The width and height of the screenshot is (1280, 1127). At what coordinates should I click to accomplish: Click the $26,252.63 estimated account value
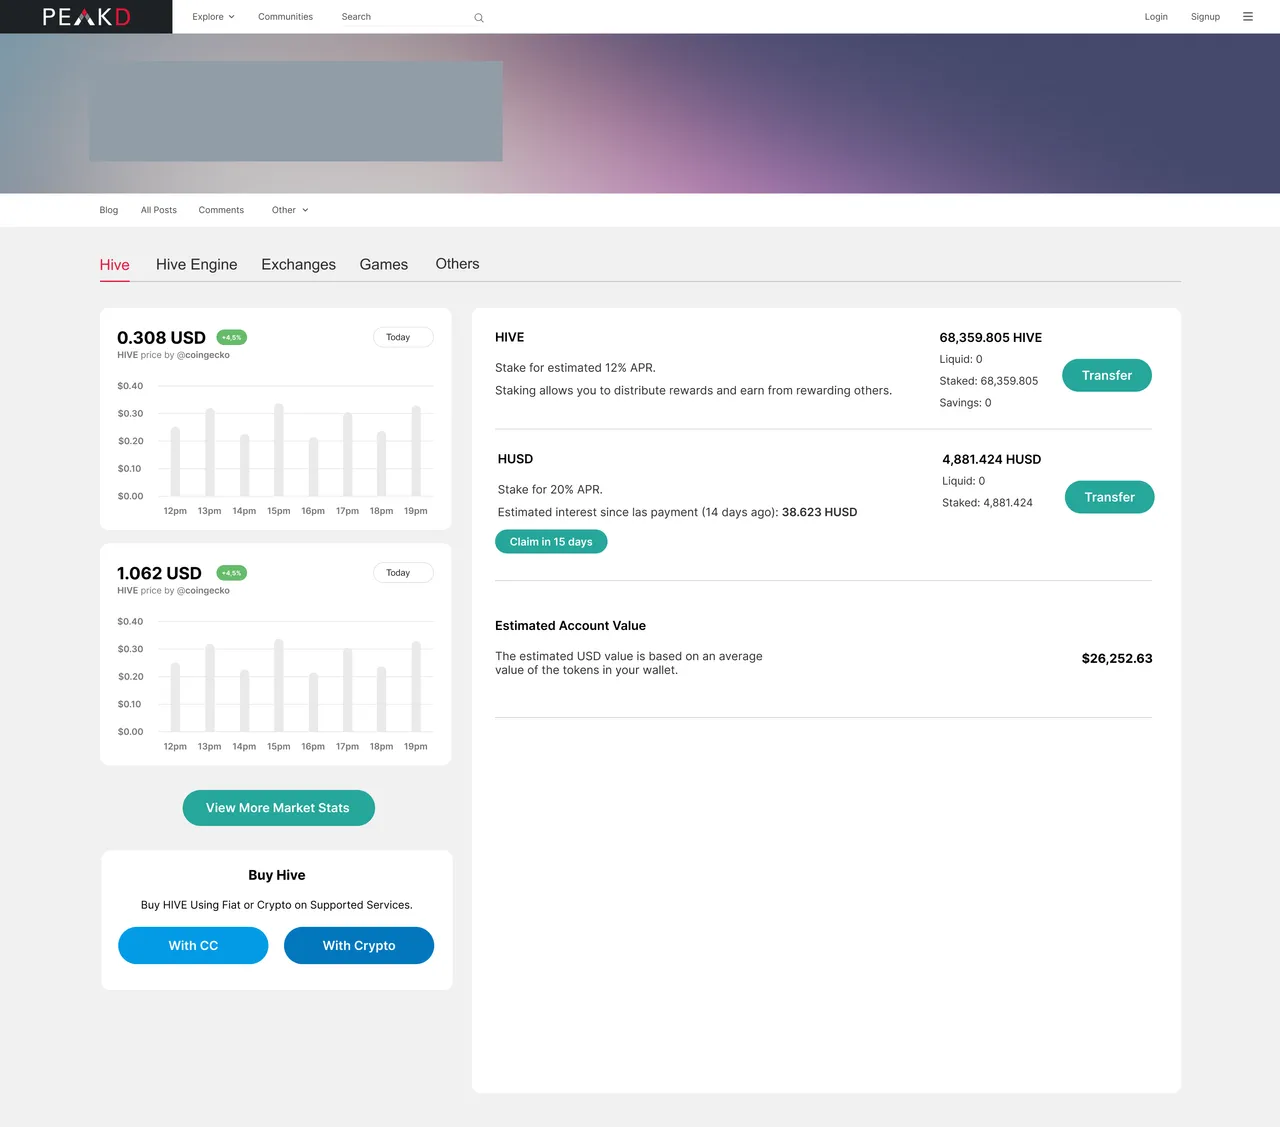click(x=1117, y=659)
